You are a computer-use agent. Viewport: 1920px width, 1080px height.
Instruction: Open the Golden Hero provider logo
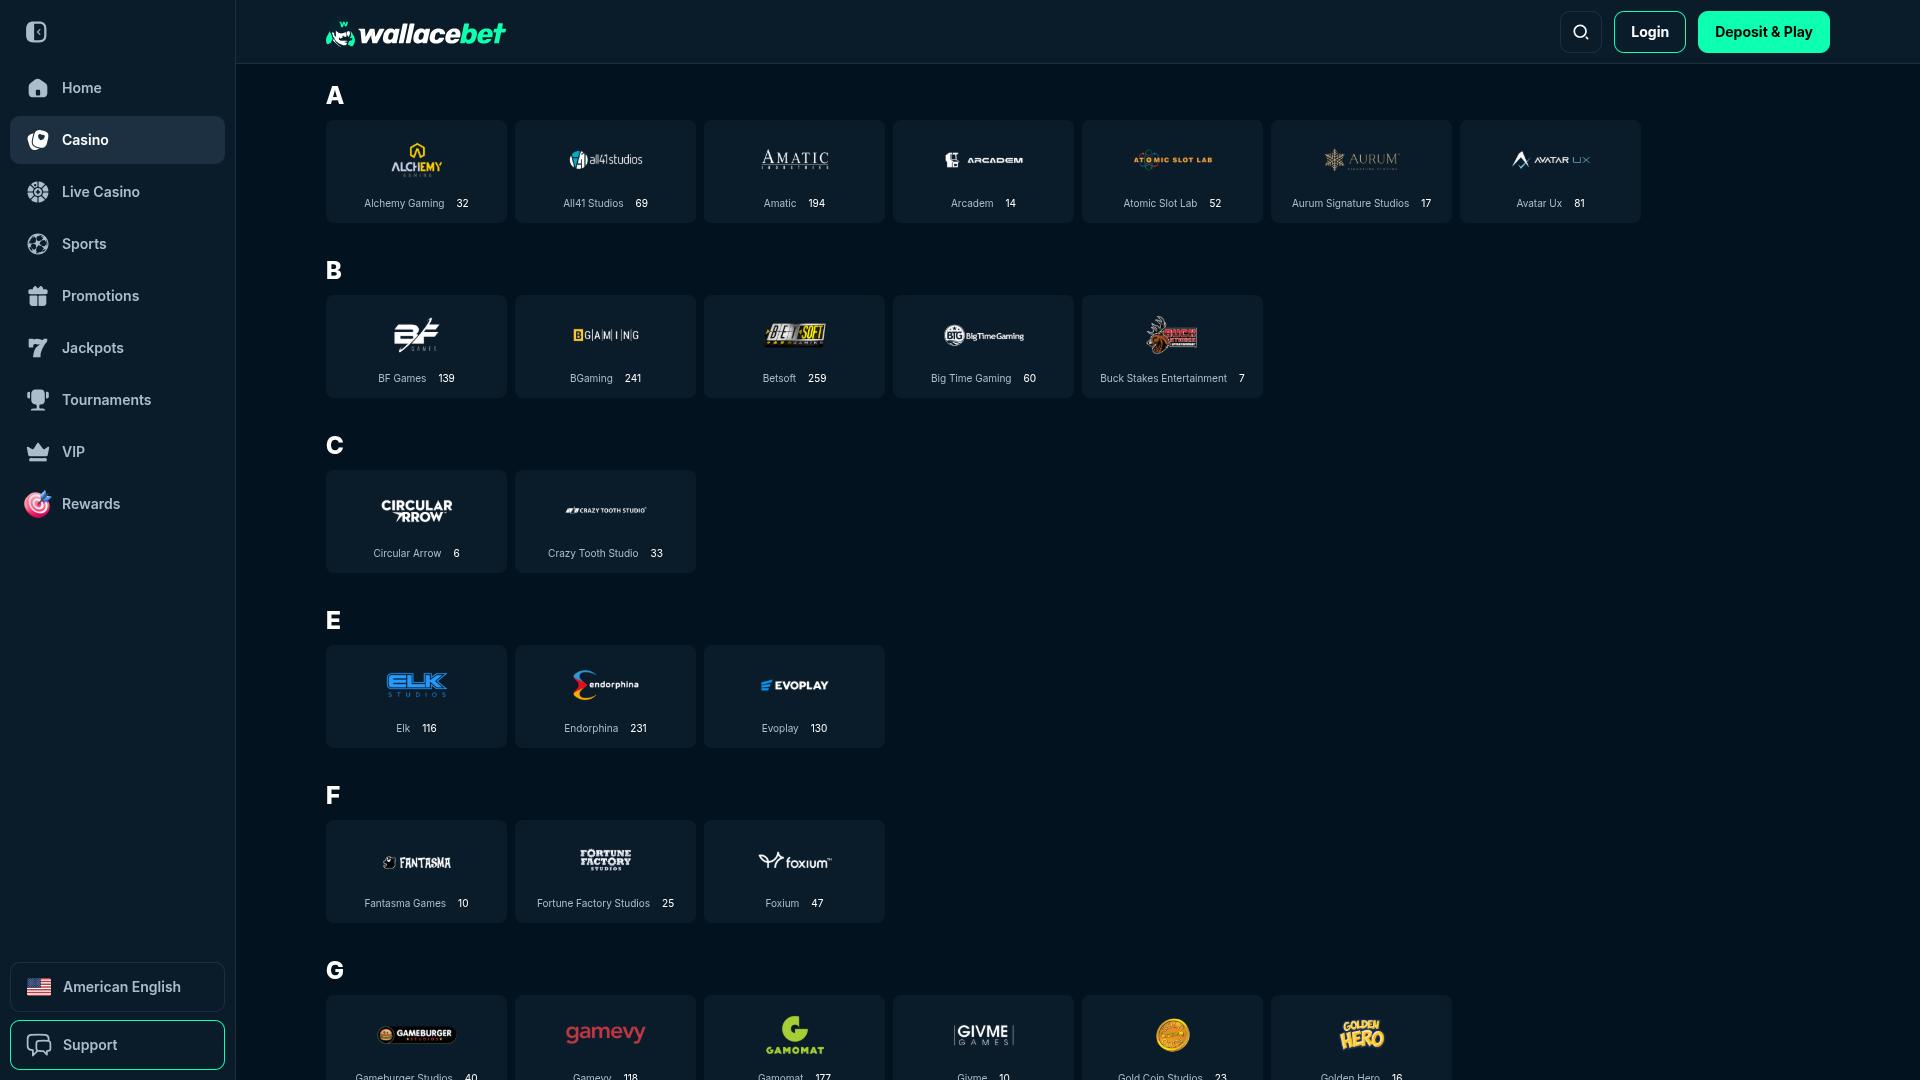coord(1362,1035)
